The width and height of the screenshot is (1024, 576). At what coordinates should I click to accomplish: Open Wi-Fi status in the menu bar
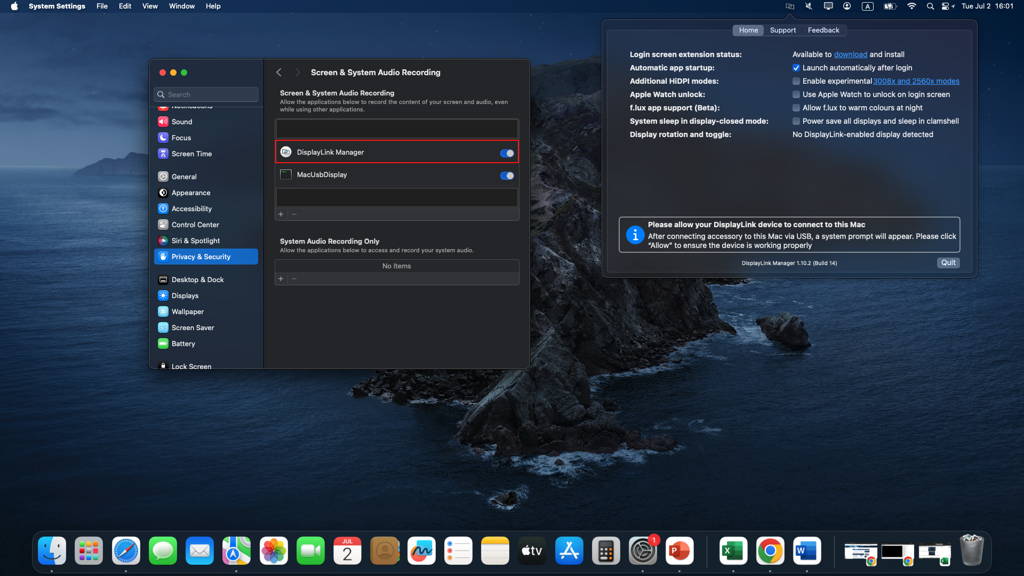912,6
